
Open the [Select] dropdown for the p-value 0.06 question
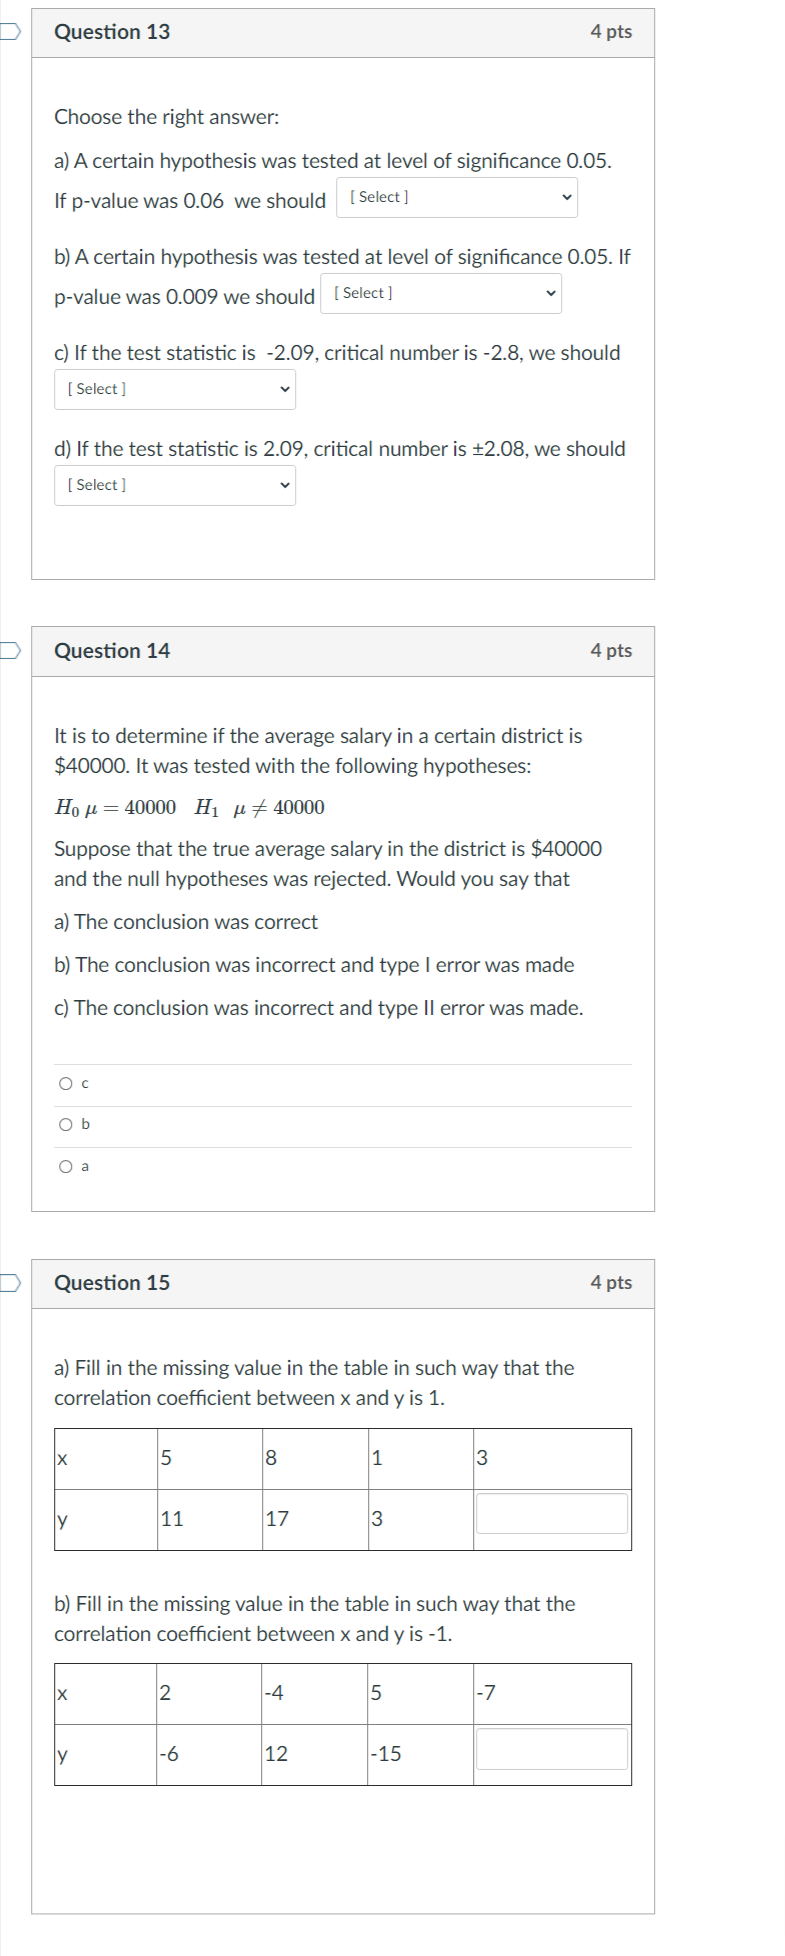click(x=457, y=197)
